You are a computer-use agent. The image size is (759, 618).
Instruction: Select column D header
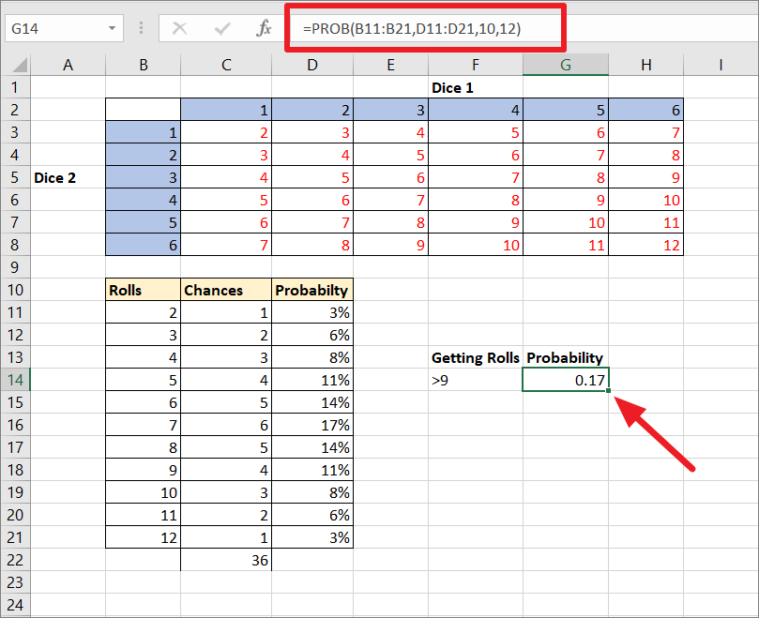312,64
